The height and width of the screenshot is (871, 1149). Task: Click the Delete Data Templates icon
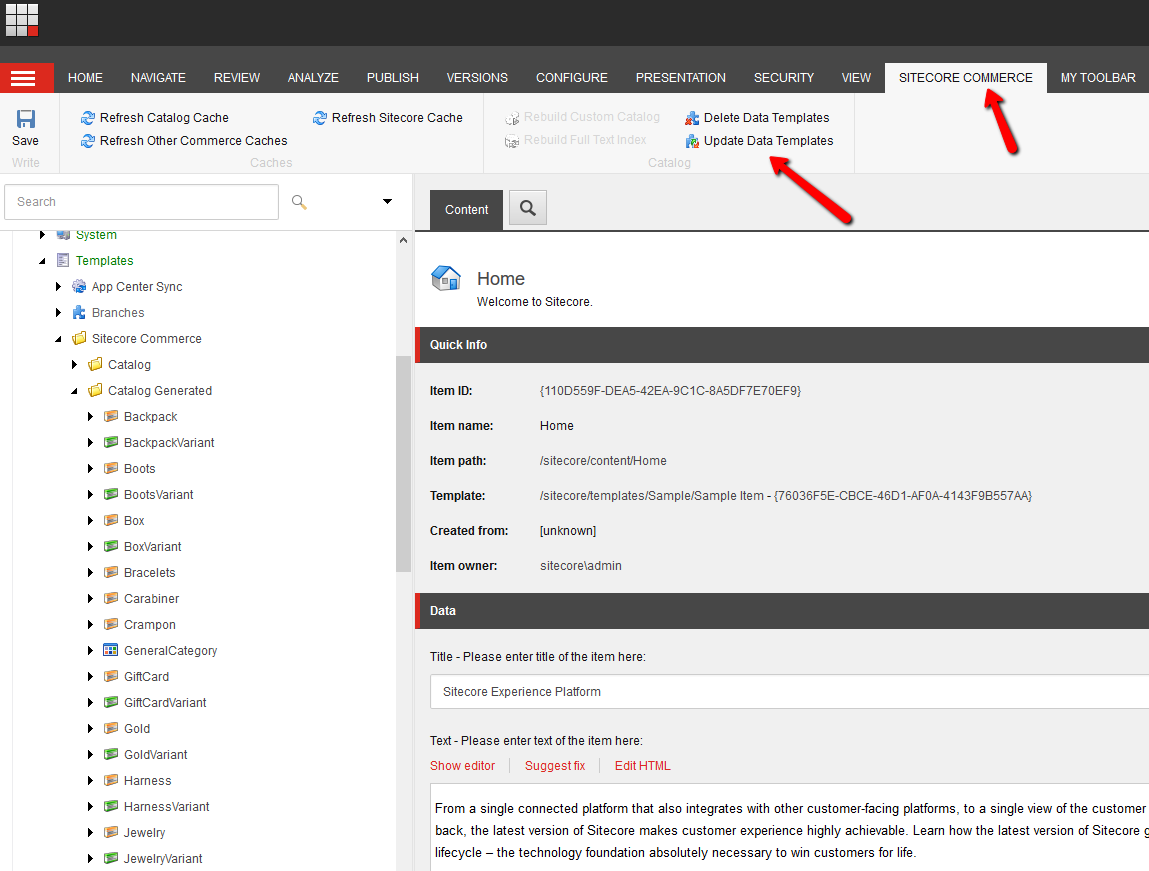[692, 118]
